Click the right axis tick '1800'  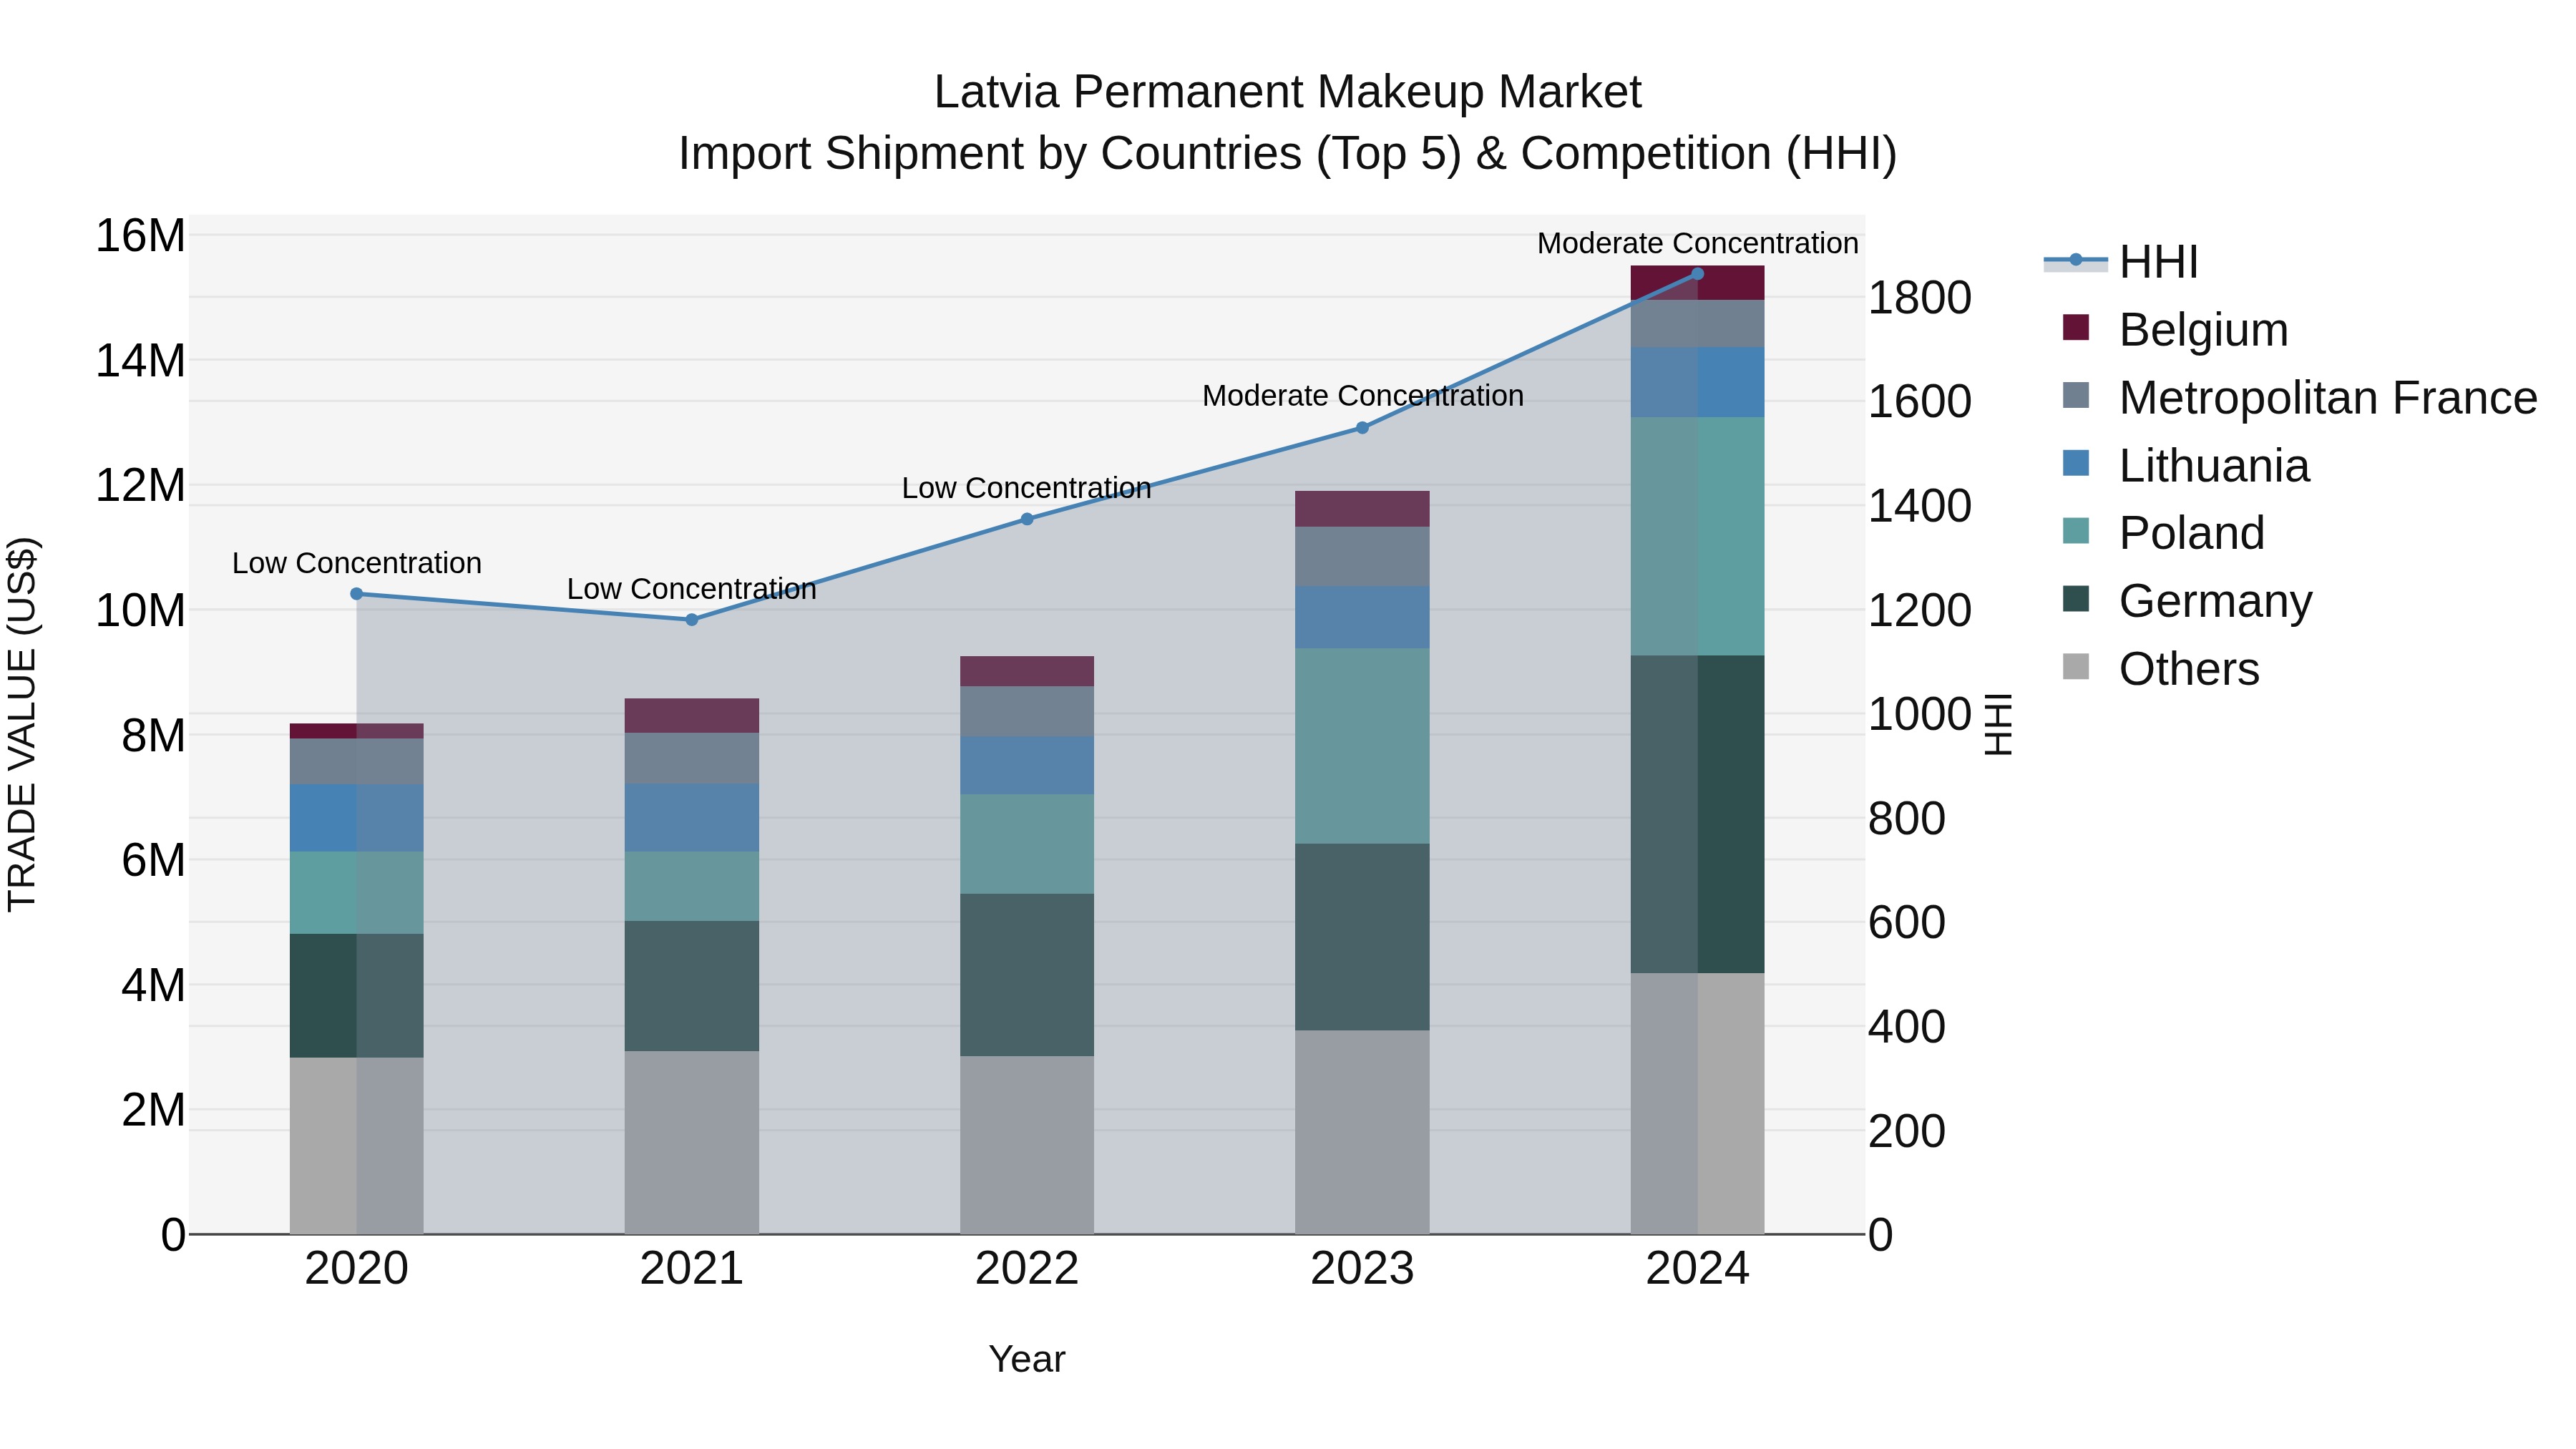coord(1920,298)
